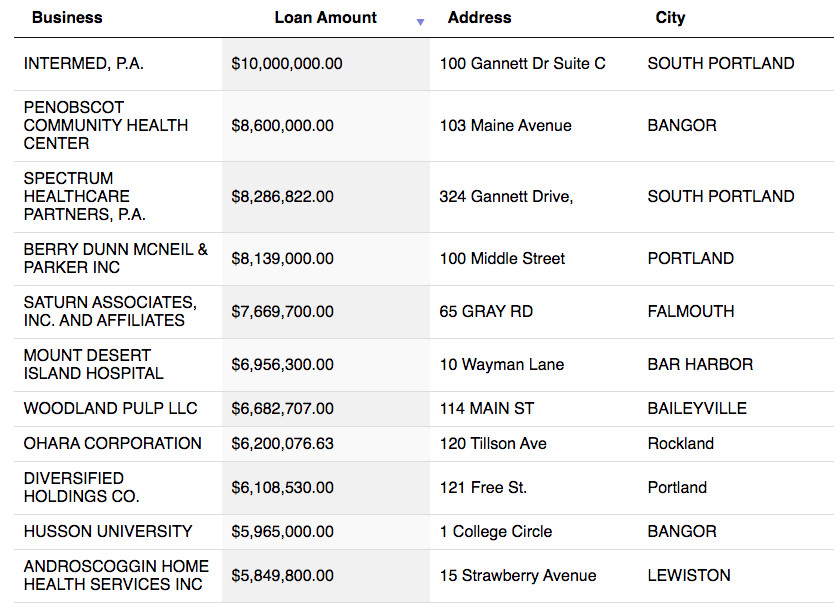This screenshot has height=603, width=834.
Task: Click the FALMOUTH city cell
Action: pyautogui.click(x=691, y=312)
